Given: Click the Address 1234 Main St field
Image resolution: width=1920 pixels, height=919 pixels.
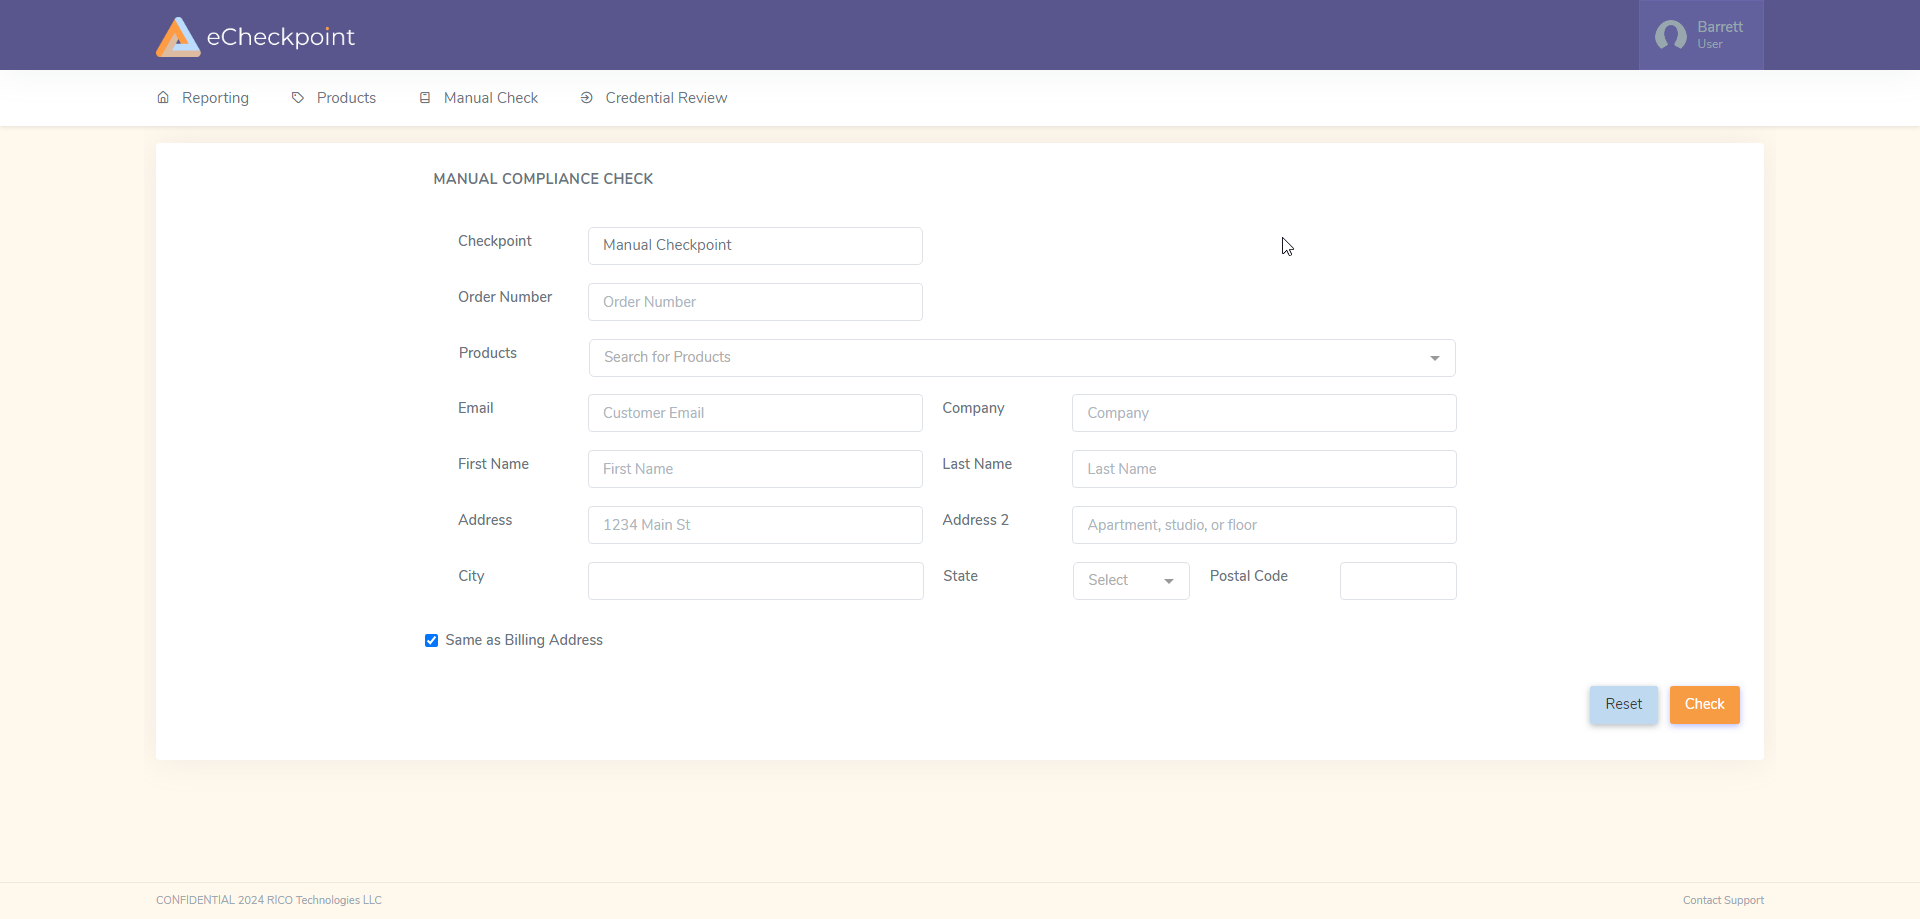Looking at the screenshot, I should [755, 525].
